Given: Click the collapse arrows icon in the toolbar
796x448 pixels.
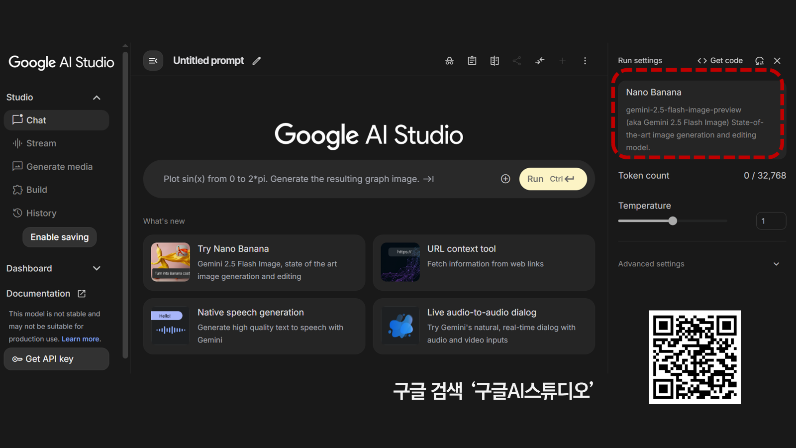Looking at the screenshot, I should [x=540, y=61].
